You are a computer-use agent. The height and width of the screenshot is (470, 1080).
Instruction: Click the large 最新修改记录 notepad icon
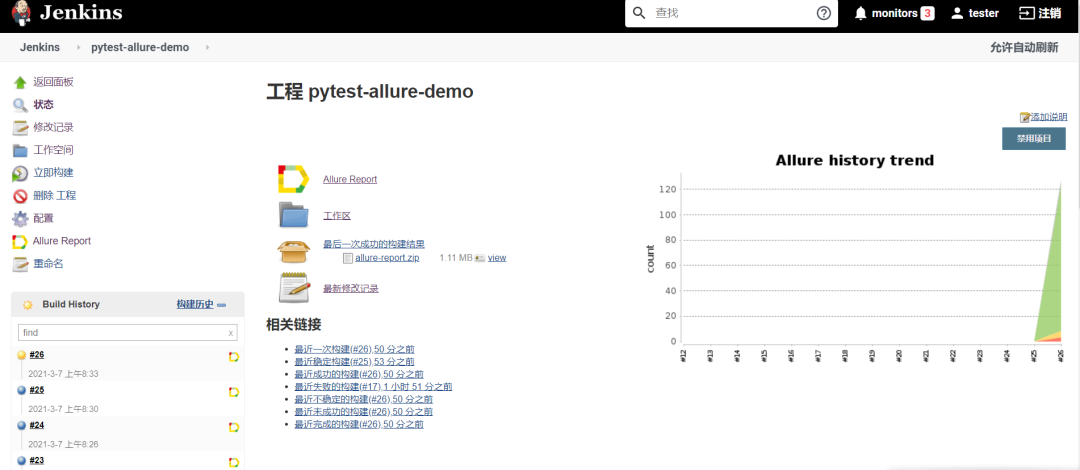click(x=294, y=287)
